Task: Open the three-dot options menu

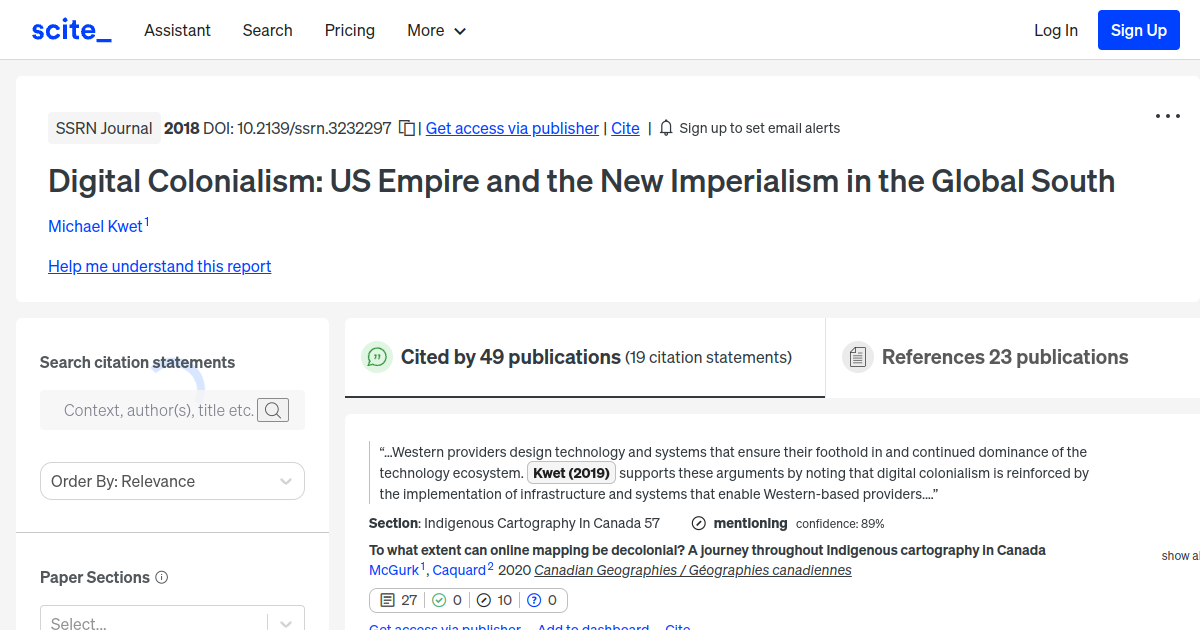Action: coord(1167,116)
